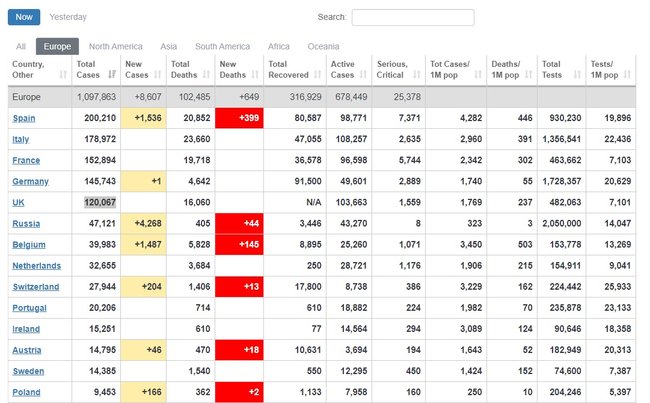
Task: Open the France country link
Action: [26, 160]
